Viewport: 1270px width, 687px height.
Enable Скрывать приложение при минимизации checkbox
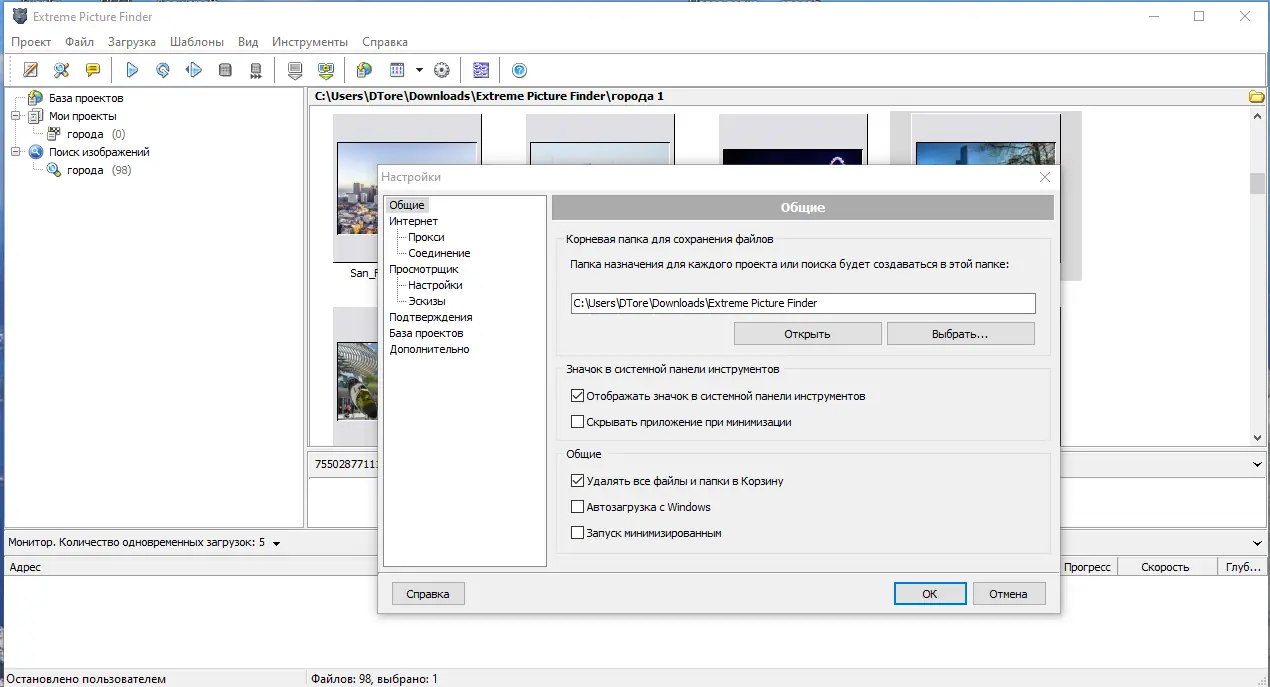[x=577, y=422]
